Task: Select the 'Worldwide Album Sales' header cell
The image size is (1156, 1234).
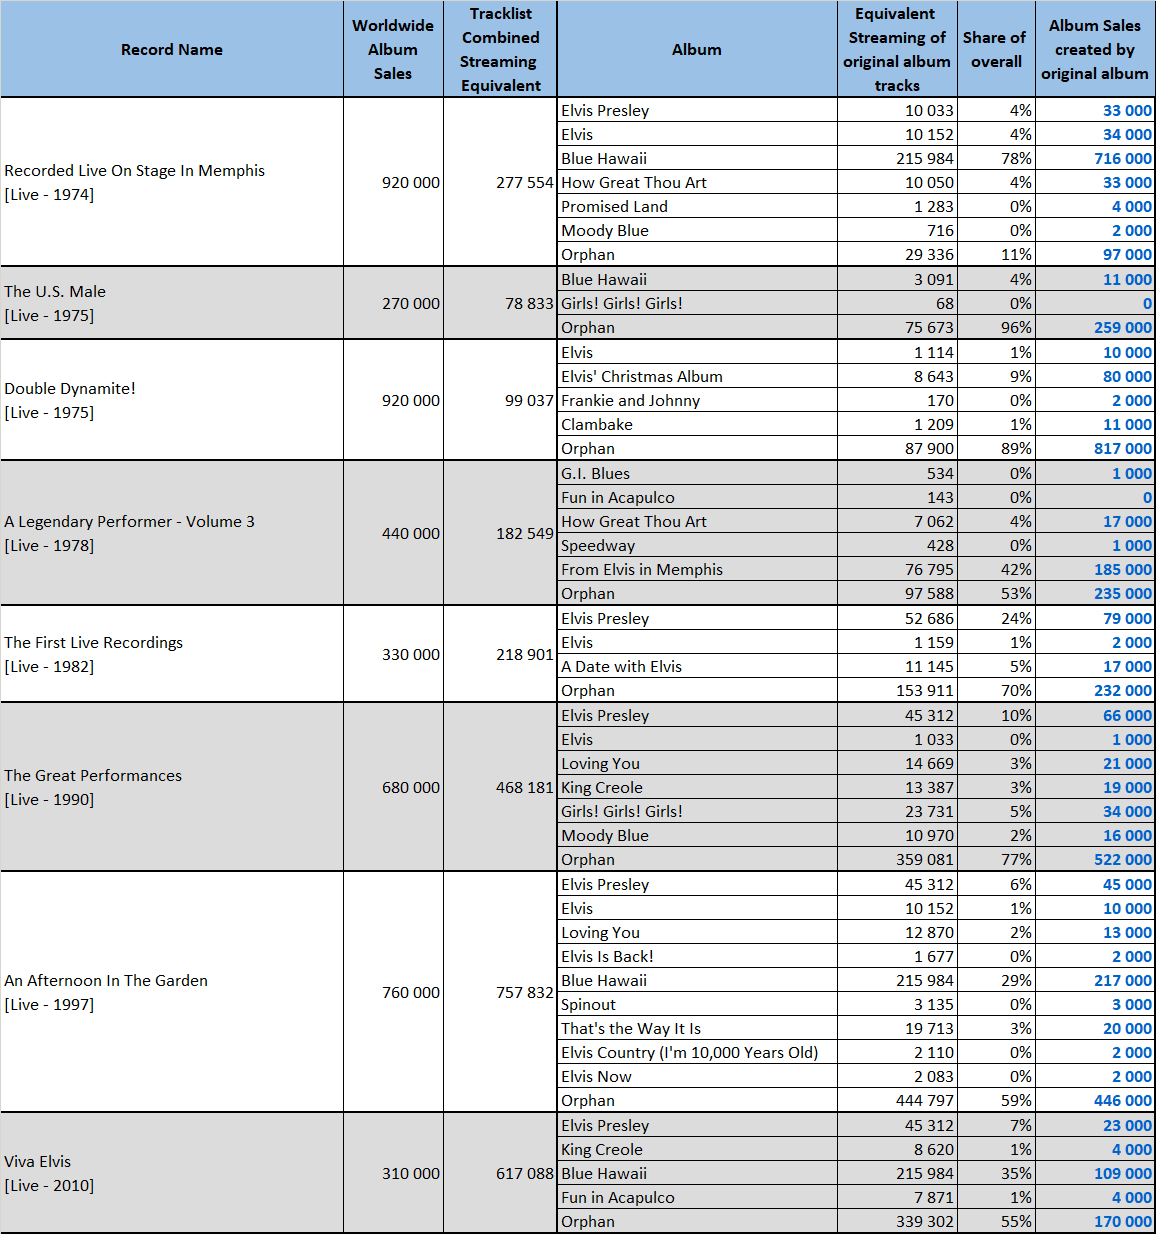Action: 393,49
